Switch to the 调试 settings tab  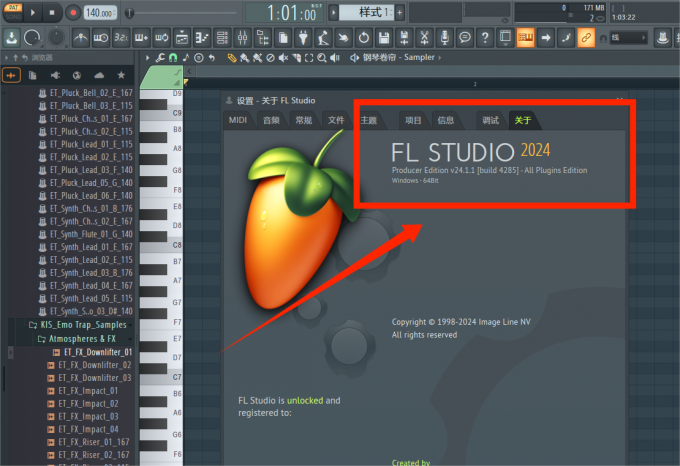pyautogui.click(x=490, y=120)
